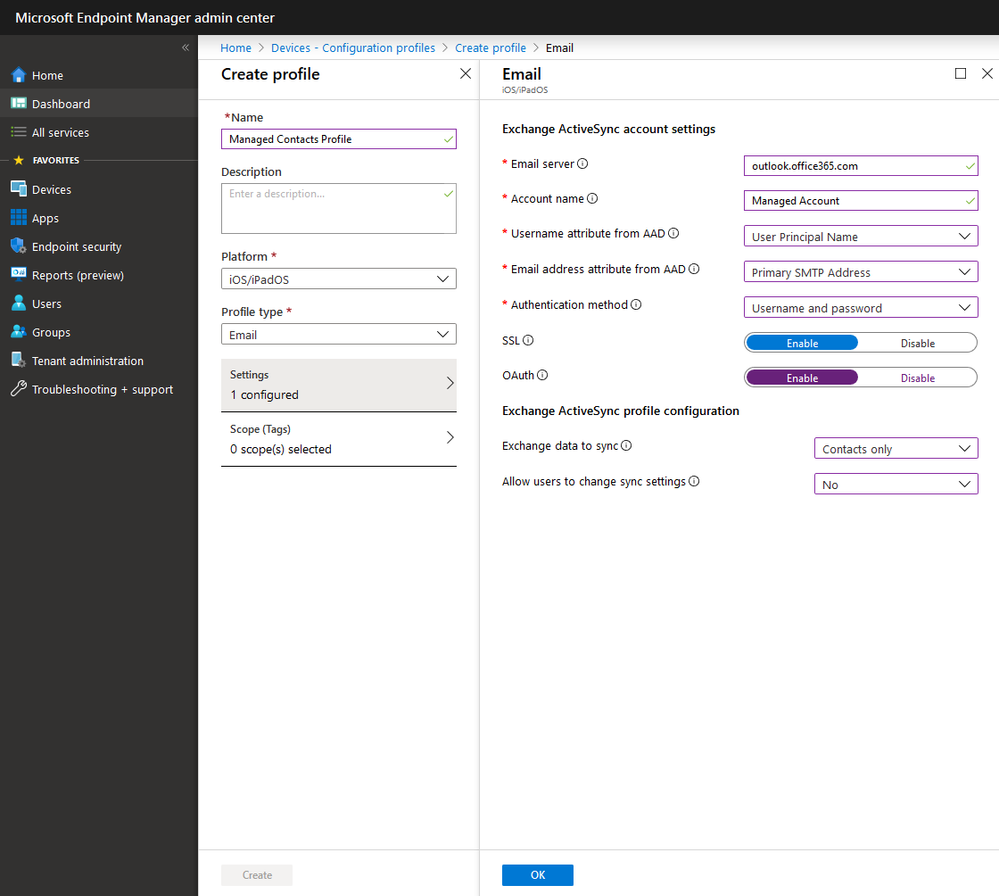Click the Devices icon in sidebar

18,189
